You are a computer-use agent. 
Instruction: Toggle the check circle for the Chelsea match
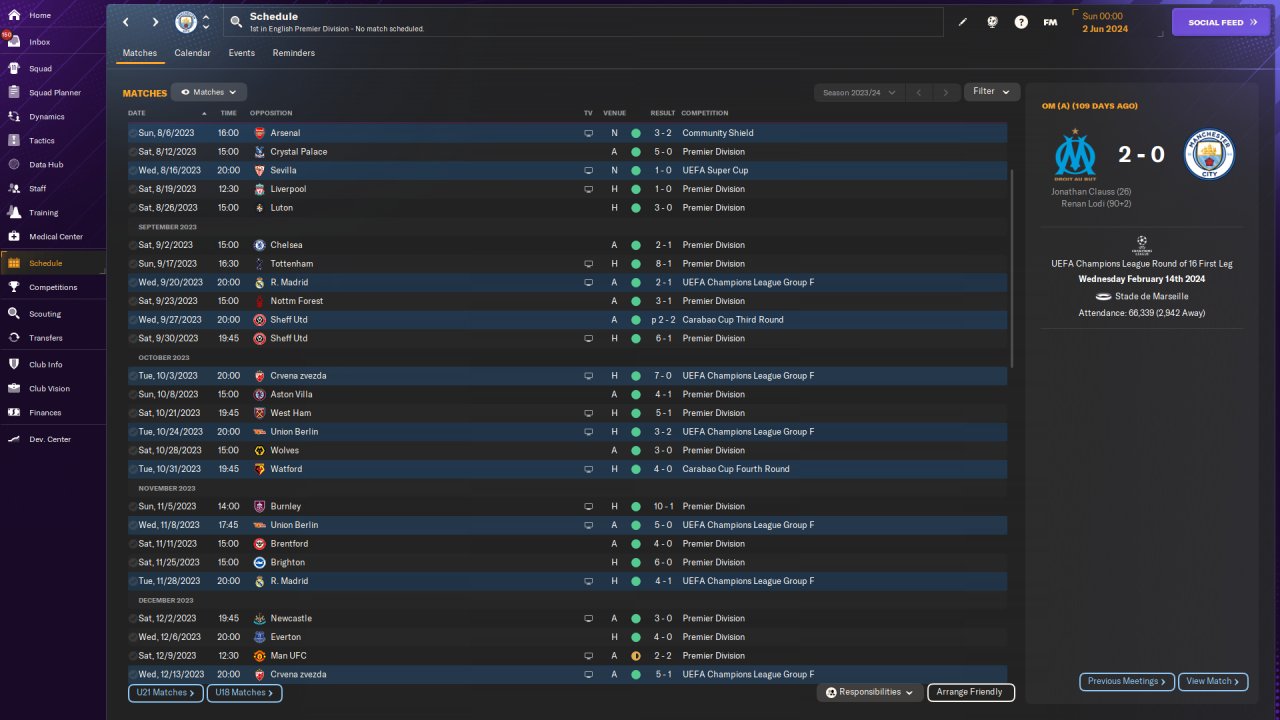click(x=133, y=245)
